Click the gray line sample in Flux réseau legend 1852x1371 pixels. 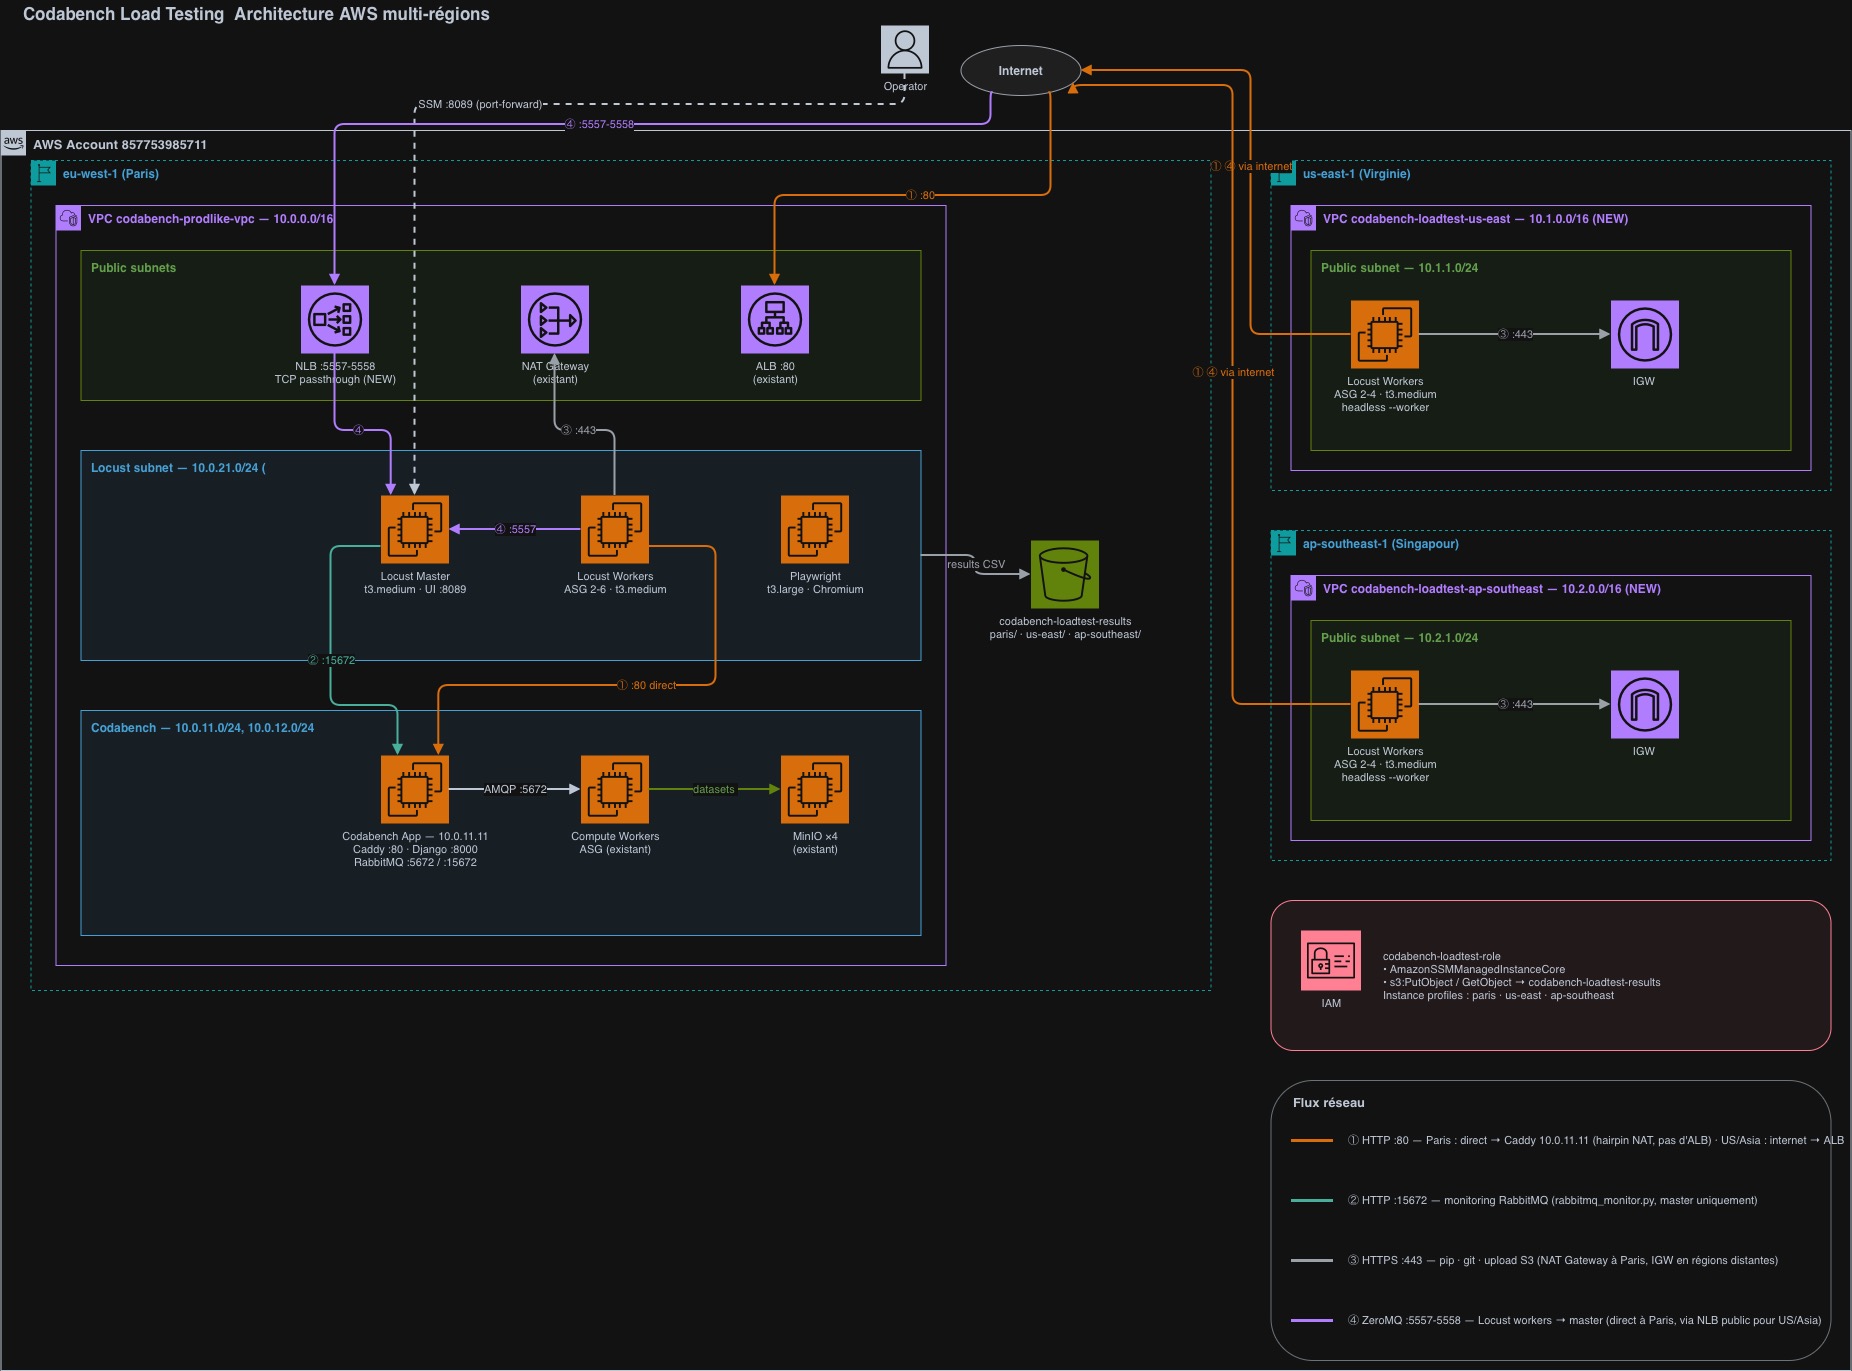(x=1312, y=1260)
